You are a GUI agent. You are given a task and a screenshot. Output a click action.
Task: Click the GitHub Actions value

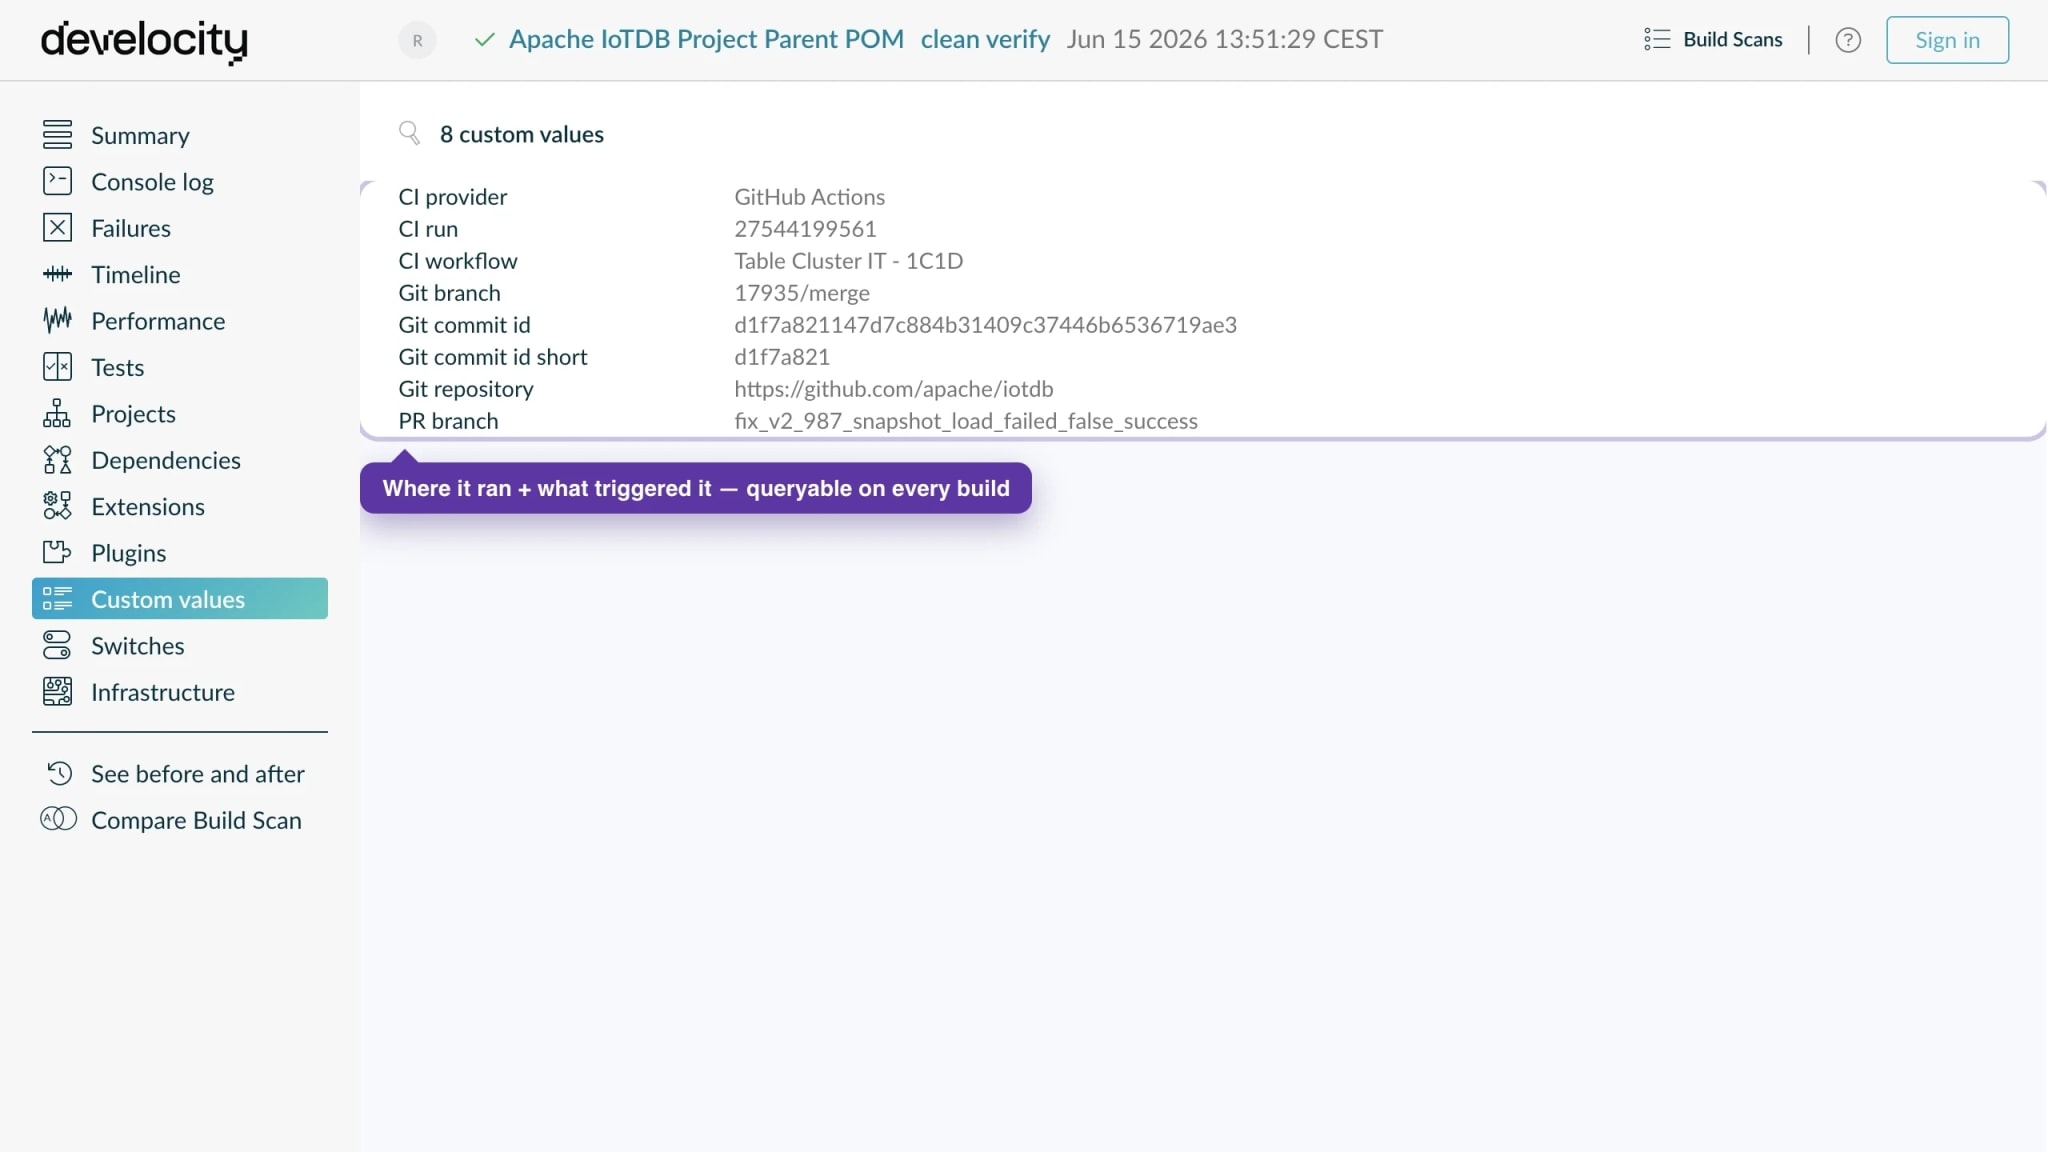[809, 196]
